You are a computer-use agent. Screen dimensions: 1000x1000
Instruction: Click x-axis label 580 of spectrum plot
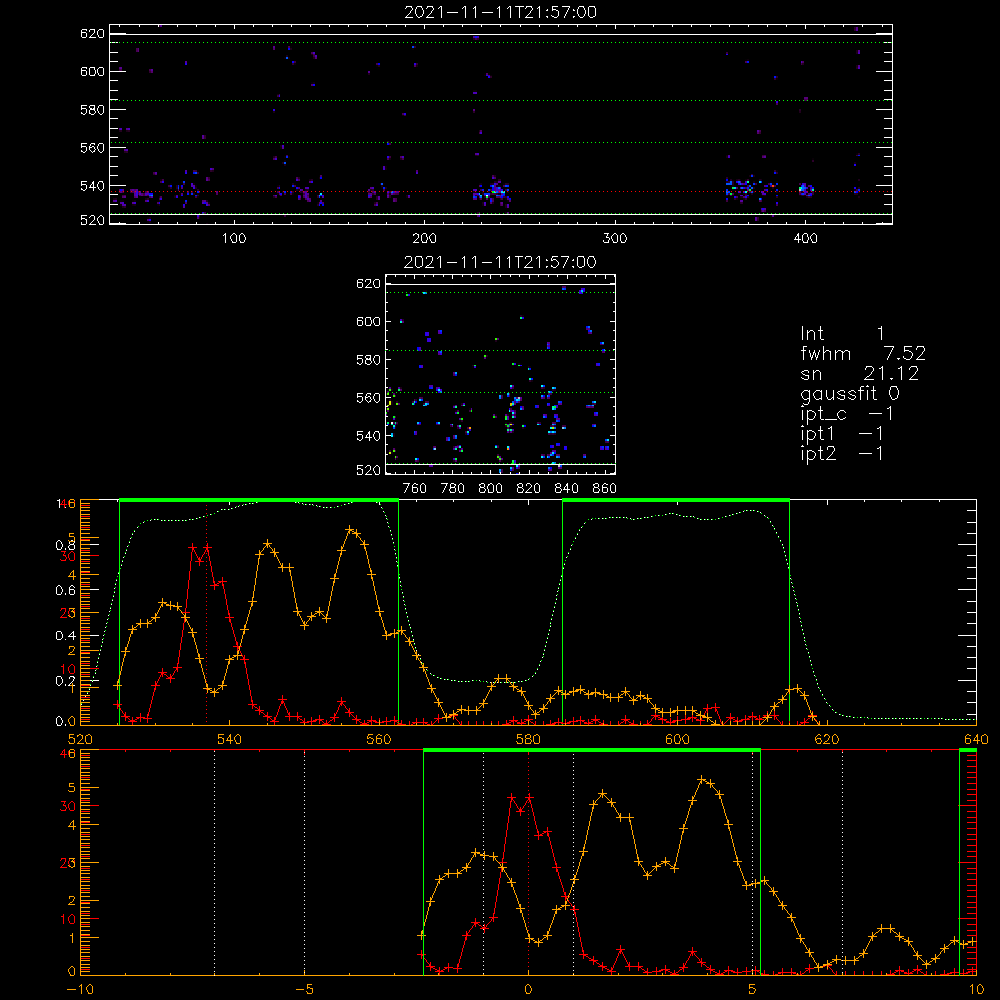point(527,739)
